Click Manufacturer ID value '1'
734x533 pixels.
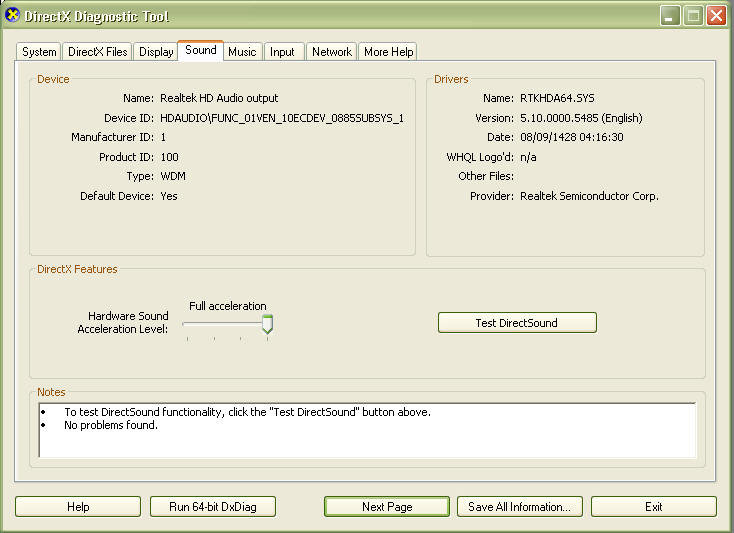(163, 137)
